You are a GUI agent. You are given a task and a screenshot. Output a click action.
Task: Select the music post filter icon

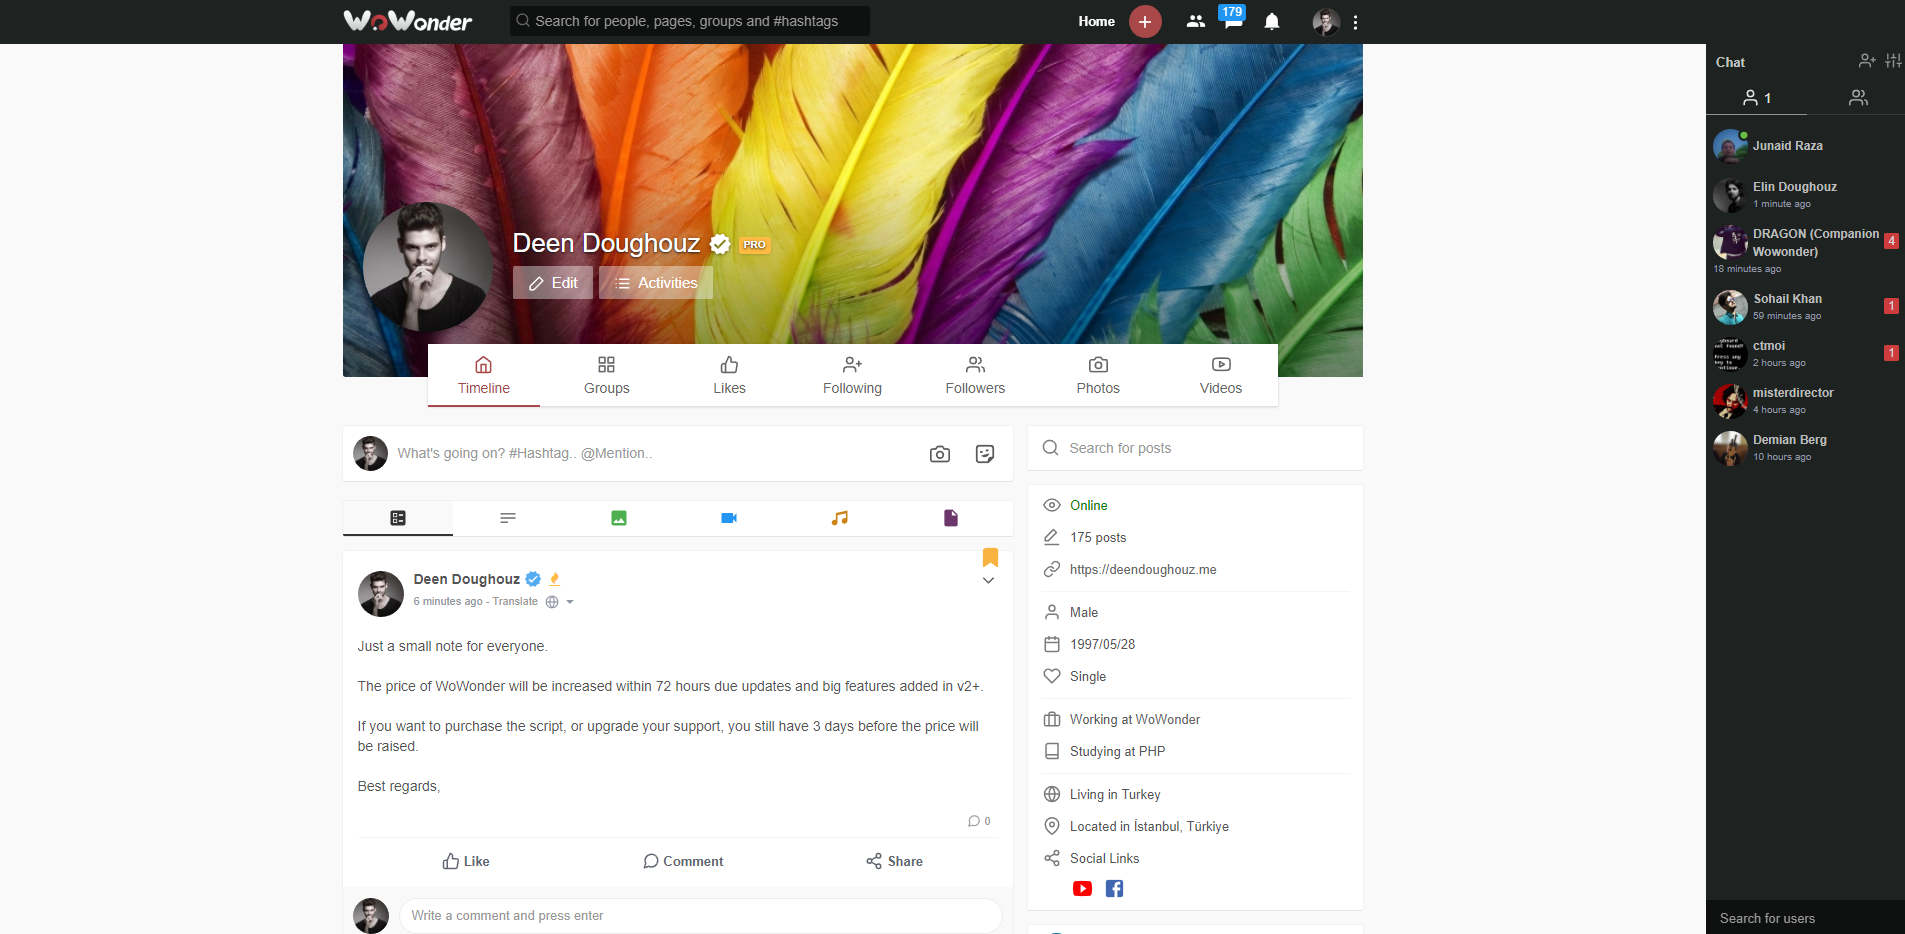point(840,518)
